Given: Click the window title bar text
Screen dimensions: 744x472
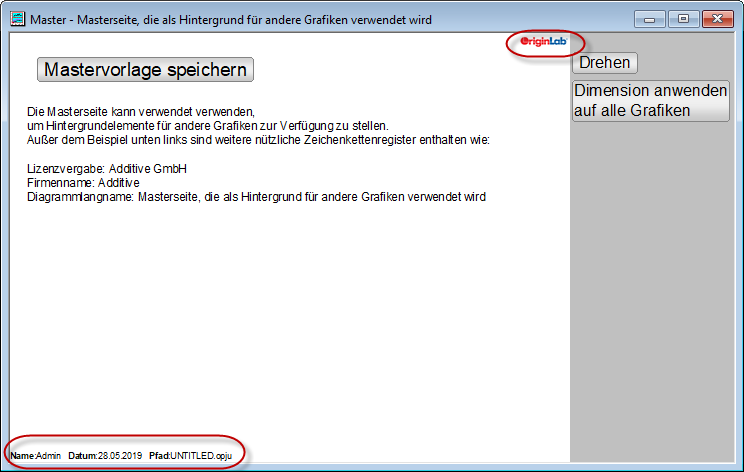Looking at the screenshot, I should [231, 20].
